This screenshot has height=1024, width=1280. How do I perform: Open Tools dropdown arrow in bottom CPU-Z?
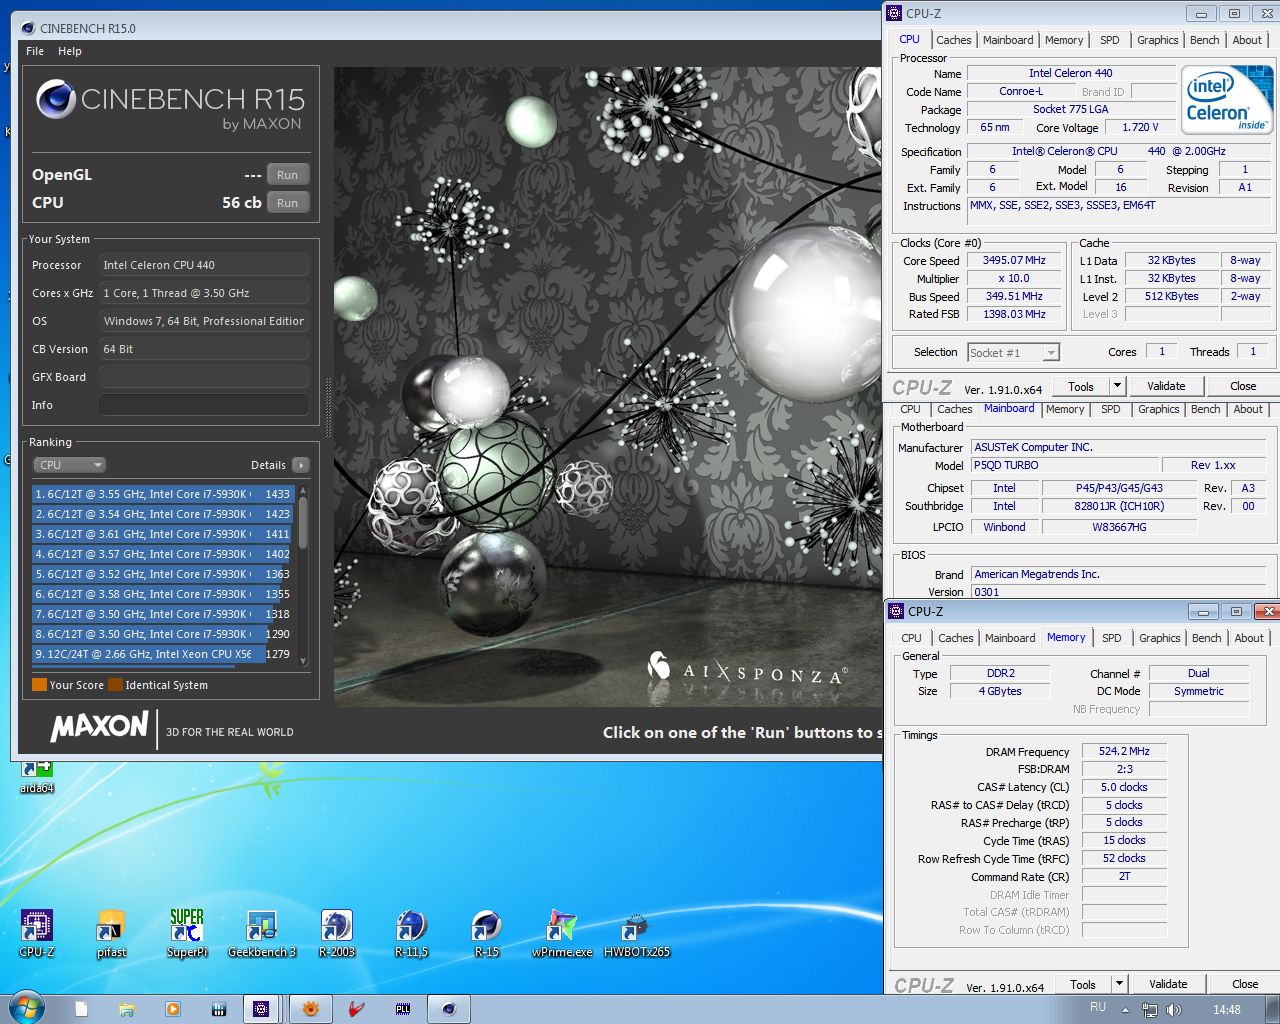(1119, 984)
